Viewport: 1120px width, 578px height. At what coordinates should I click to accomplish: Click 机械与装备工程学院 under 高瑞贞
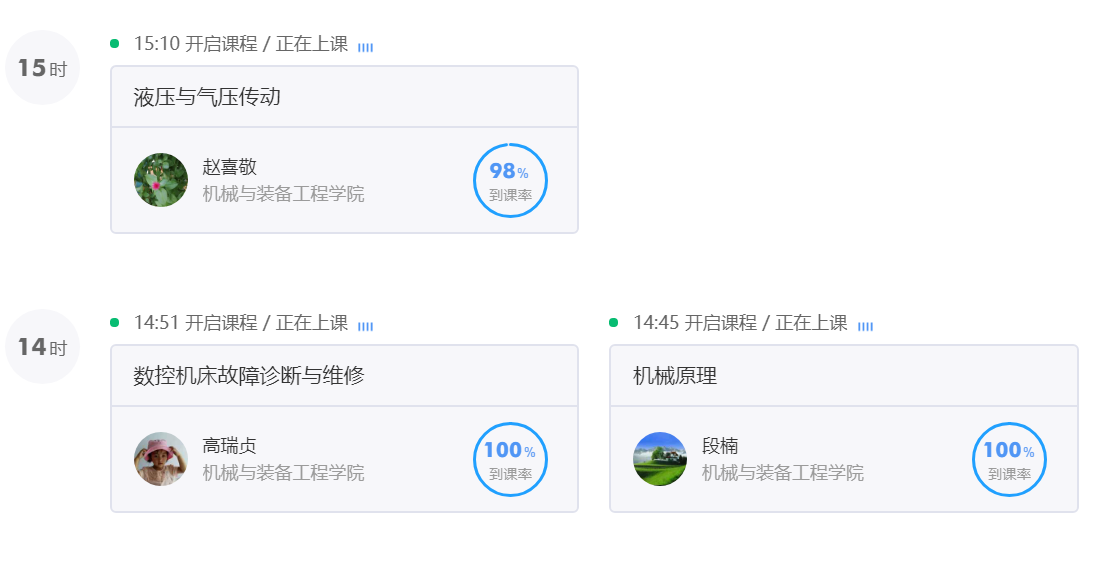[x=284, y=472]
